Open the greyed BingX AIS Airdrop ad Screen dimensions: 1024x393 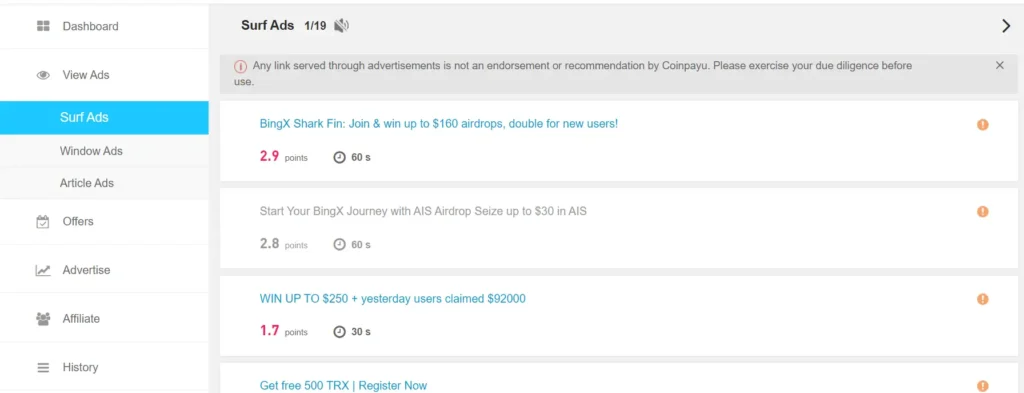click(x=423, y=211)
